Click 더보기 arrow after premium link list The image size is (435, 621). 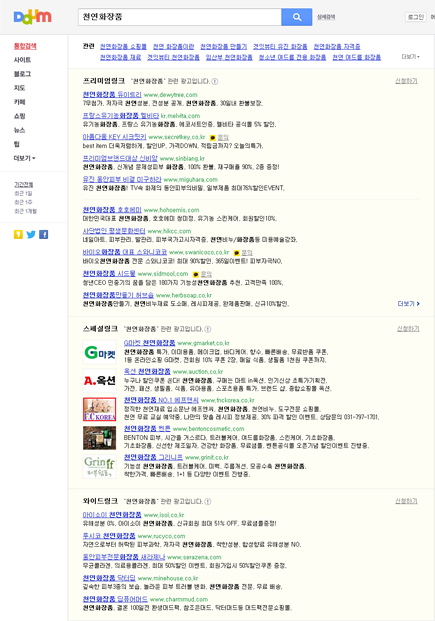408,304
